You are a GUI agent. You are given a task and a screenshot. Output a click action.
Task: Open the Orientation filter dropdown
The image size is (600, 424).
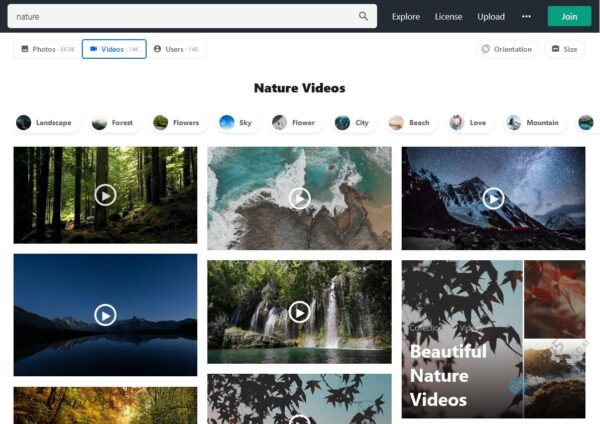point(507,49)
